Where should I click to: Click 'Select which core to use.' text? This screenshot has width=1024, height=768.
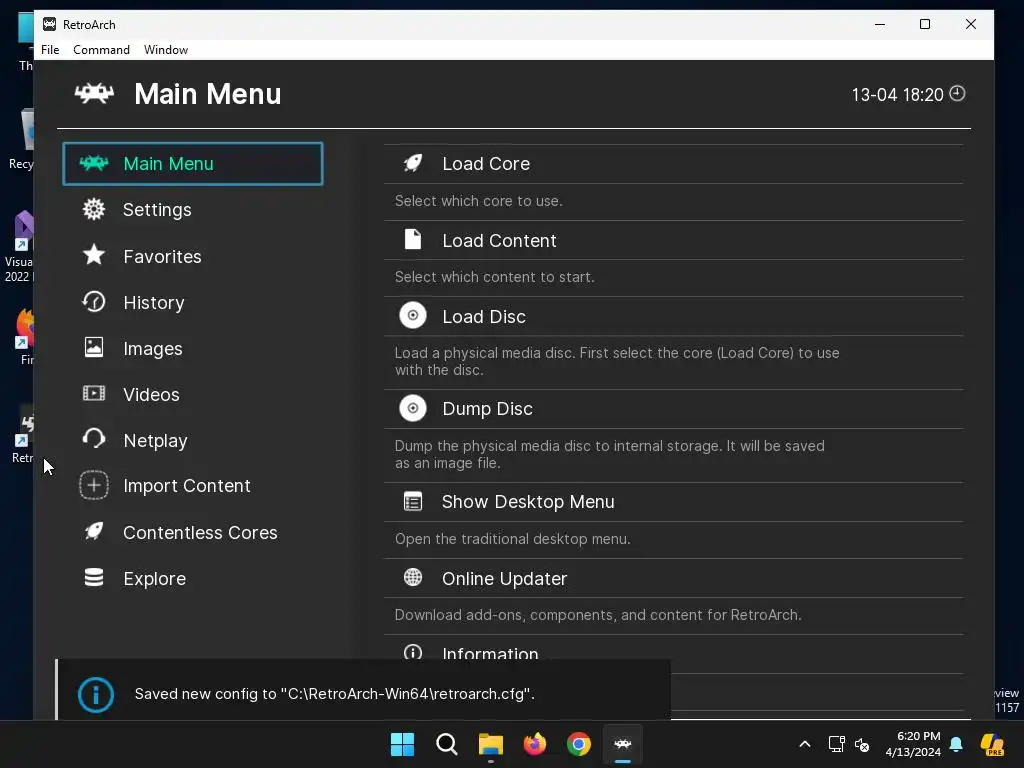tap(479, 201)
